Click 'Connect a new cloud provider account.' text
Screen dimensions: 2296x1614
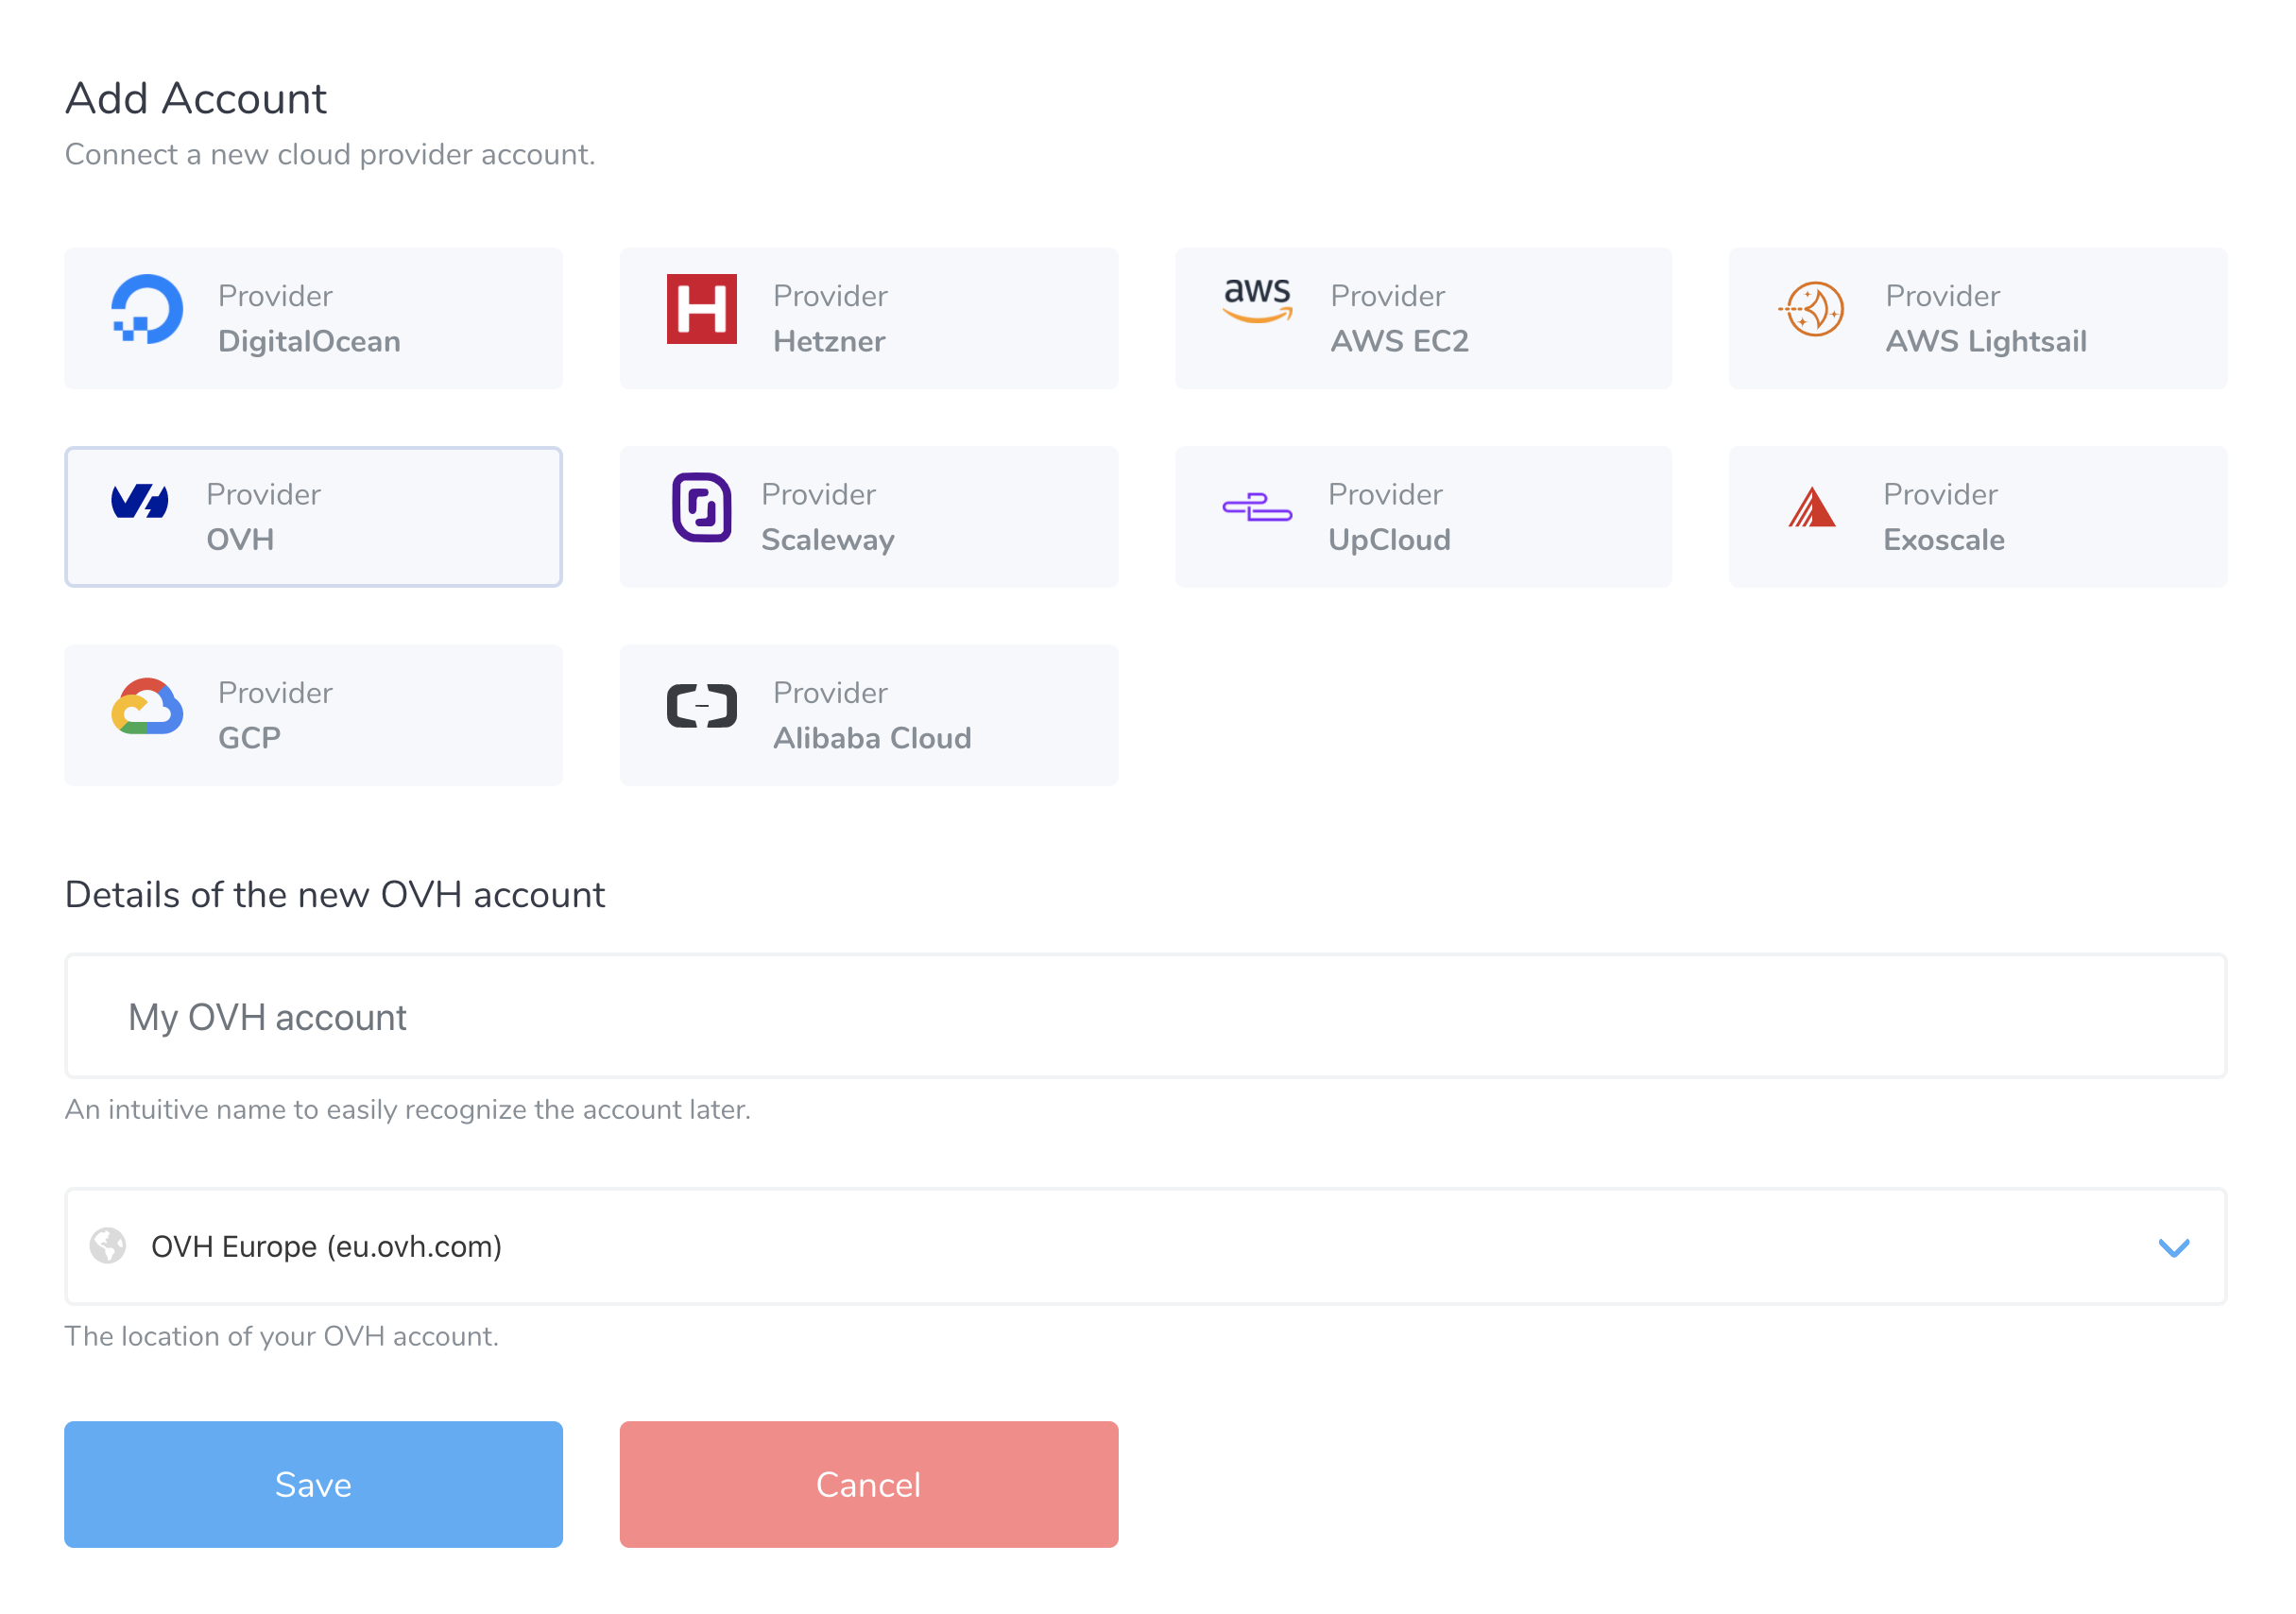click(x=330, y=154)
